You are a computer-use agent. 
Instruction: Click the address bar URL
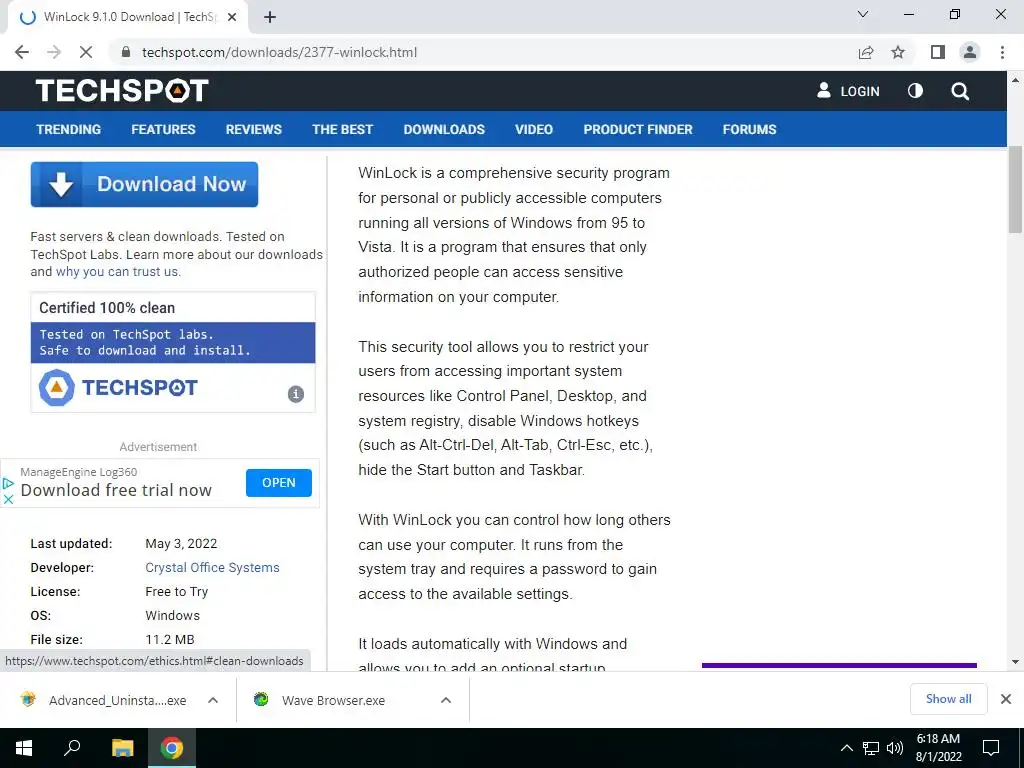280,52
